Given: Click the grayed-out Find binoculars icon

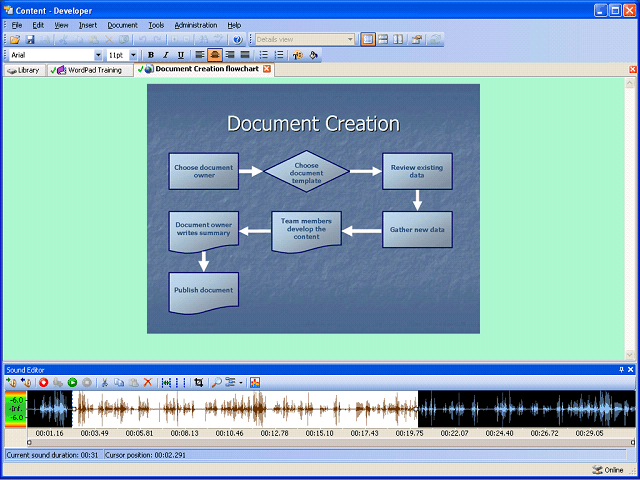Looking at the screenshot, I should pos(202,40).
